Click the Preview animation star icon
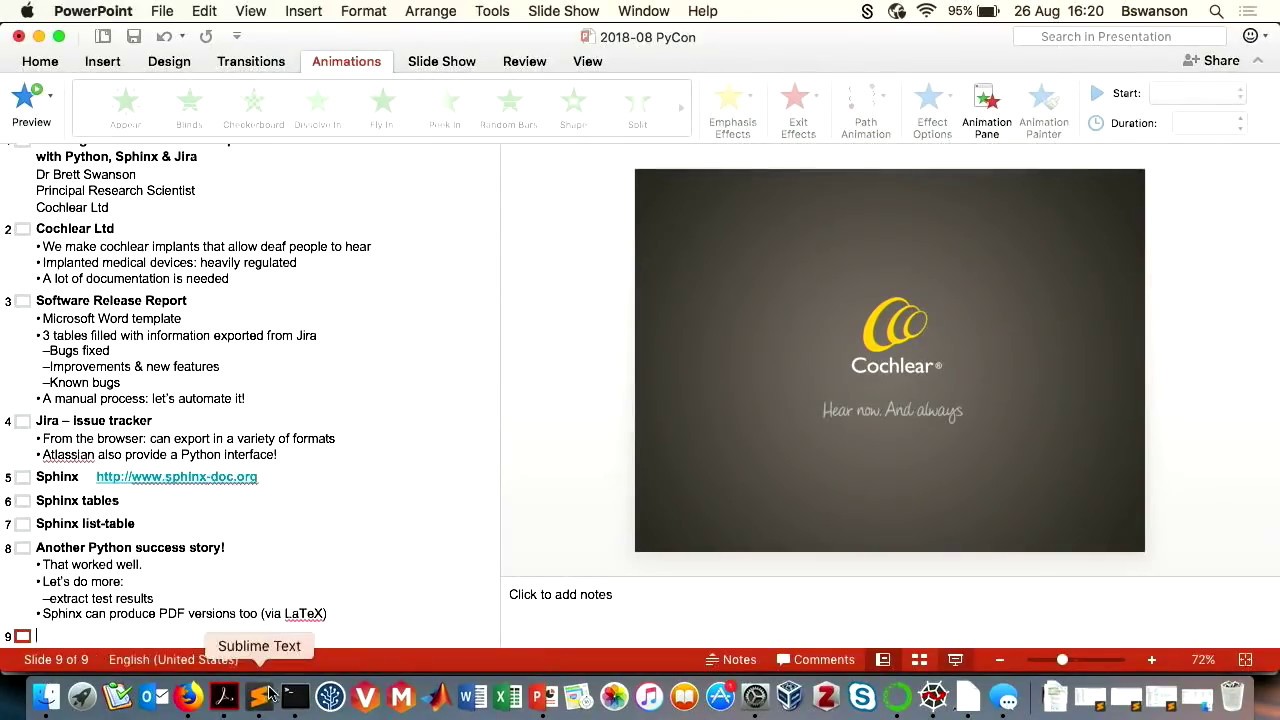The width and height of the screenshot is (1280, 720). 27,96
